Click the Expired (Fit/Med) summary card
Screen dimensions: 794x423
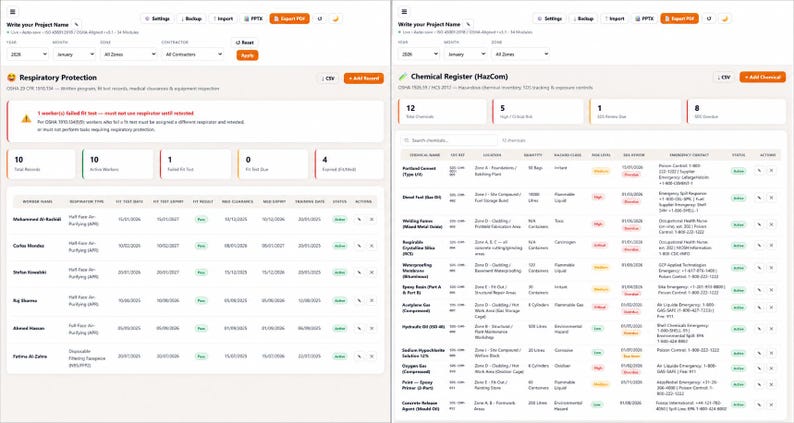[349, 164]
